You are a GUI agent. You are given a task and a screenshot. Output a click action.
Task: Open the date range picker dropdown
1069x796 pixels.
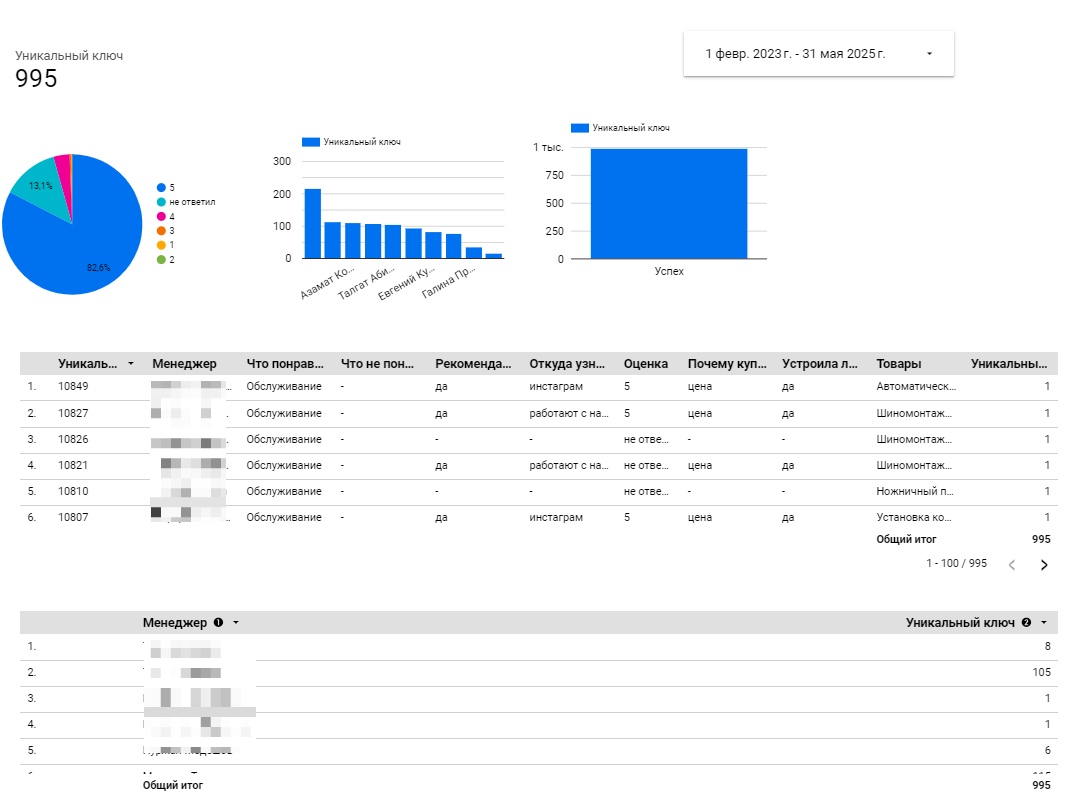coord(929,54)
